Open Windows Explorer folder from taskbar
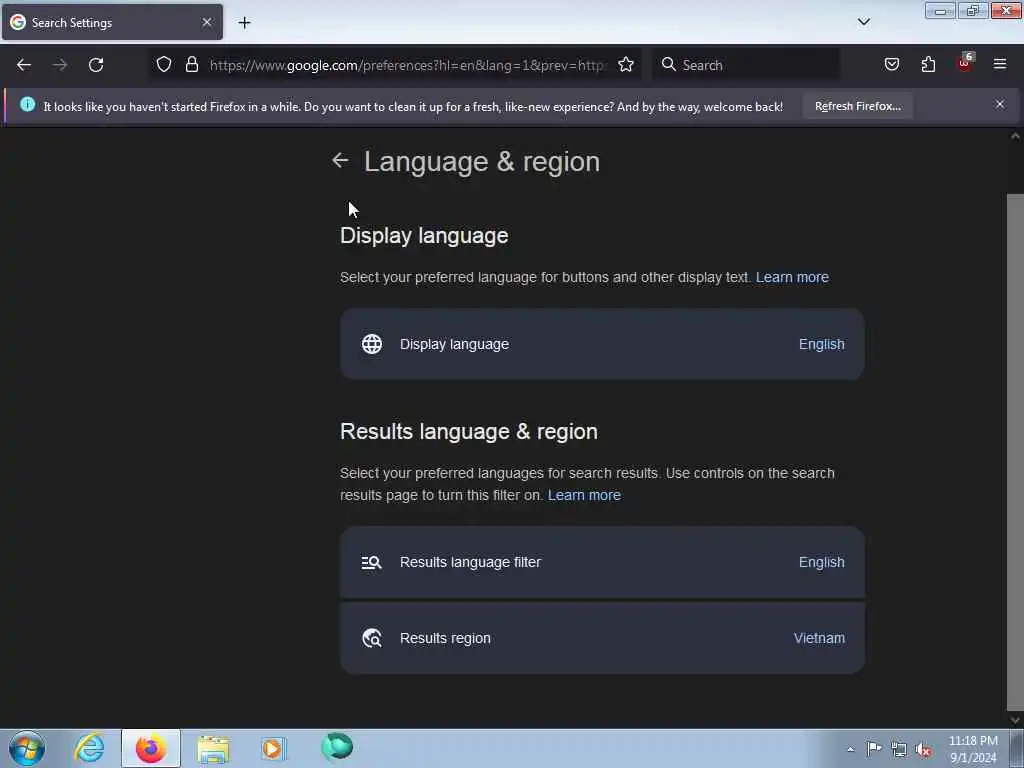This screenshot has width=1024, height=768. point(213,748)
